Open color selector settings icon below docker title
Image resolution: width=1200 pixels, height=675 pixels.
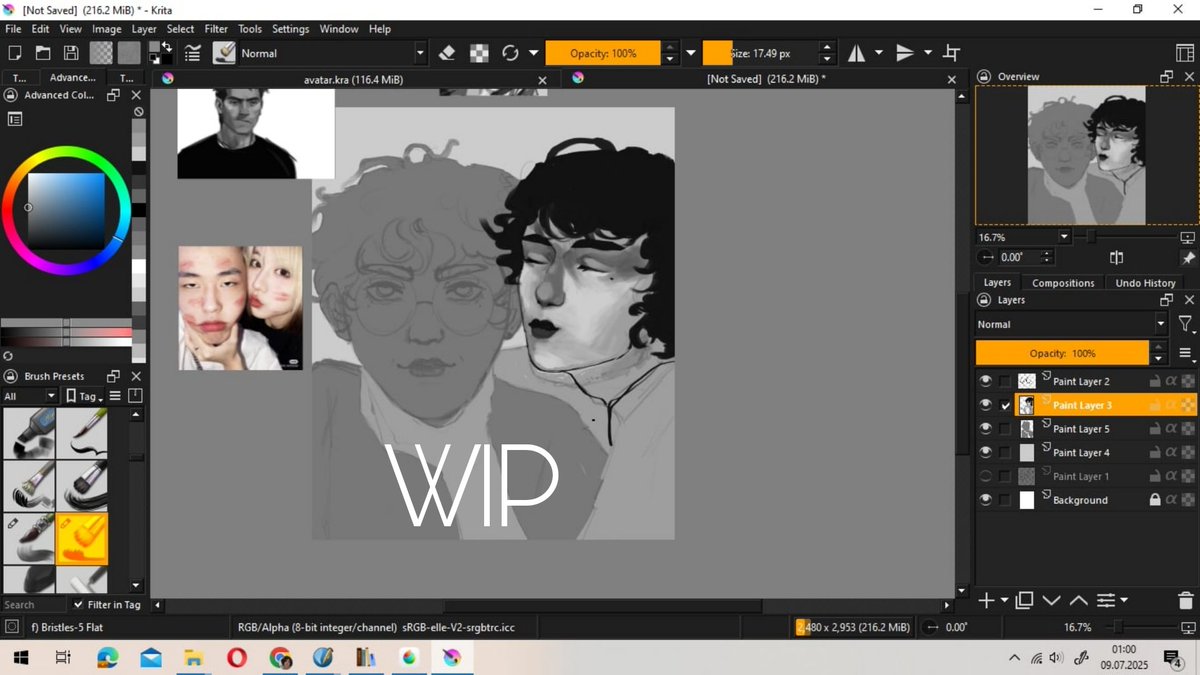pos(15,119)
